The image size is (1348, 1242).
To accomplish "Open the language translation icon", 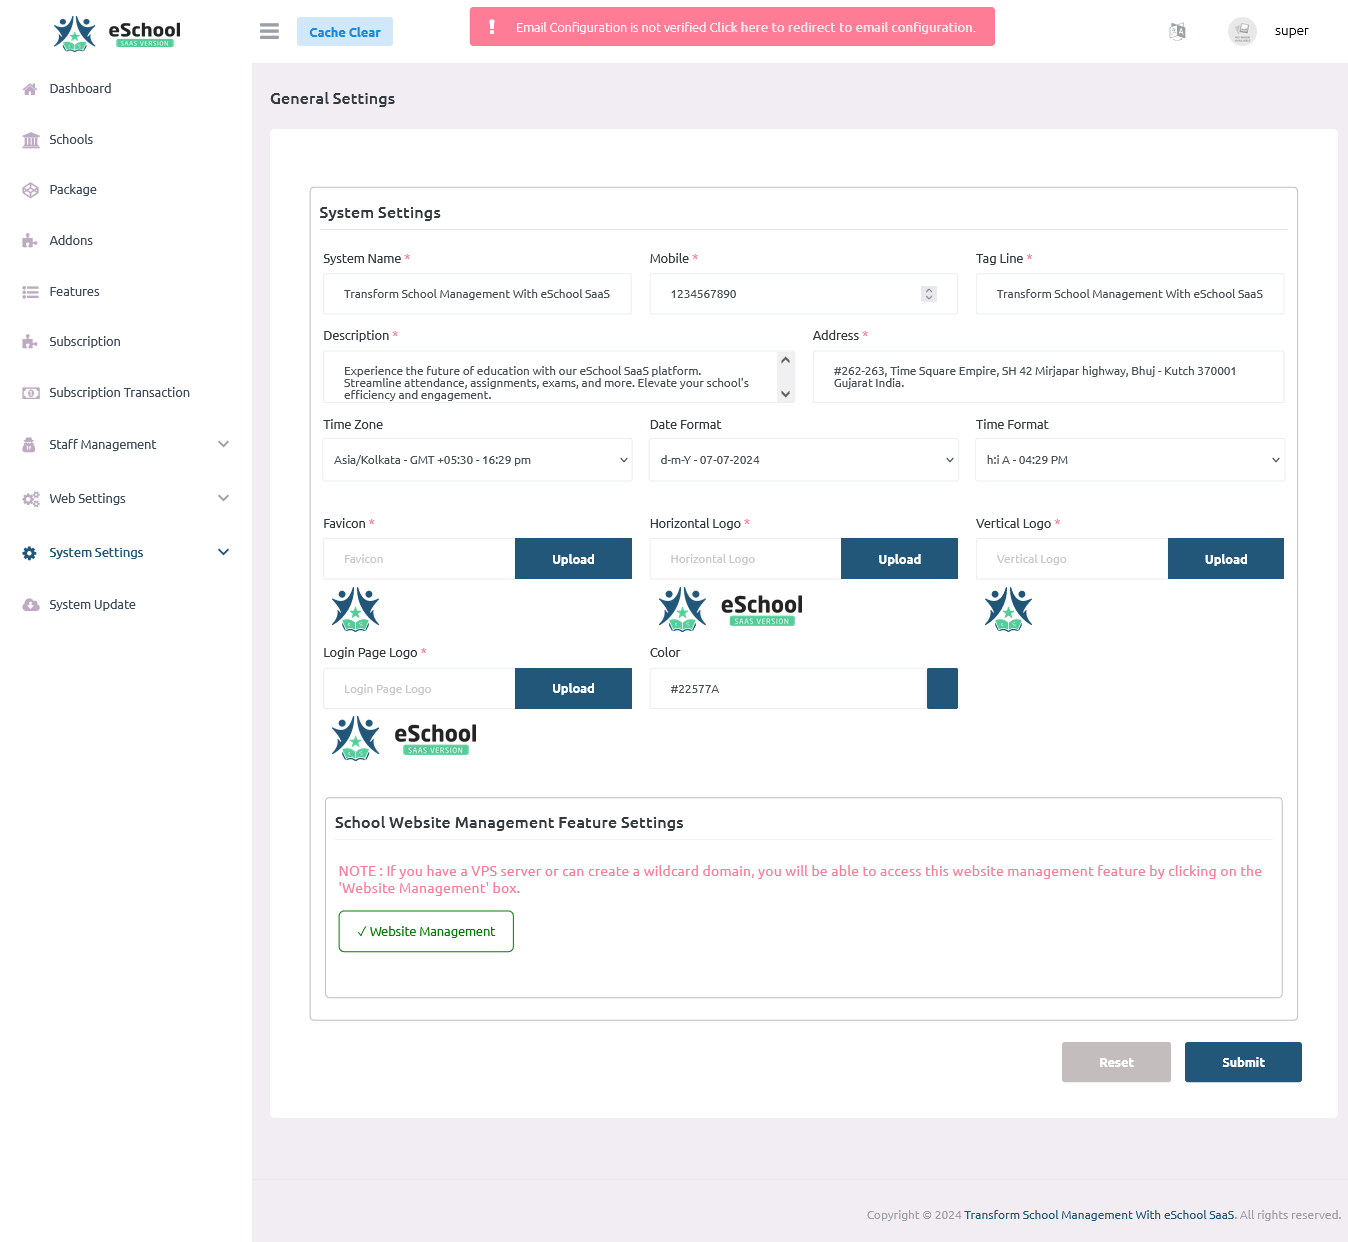I will coord(1177,30).
